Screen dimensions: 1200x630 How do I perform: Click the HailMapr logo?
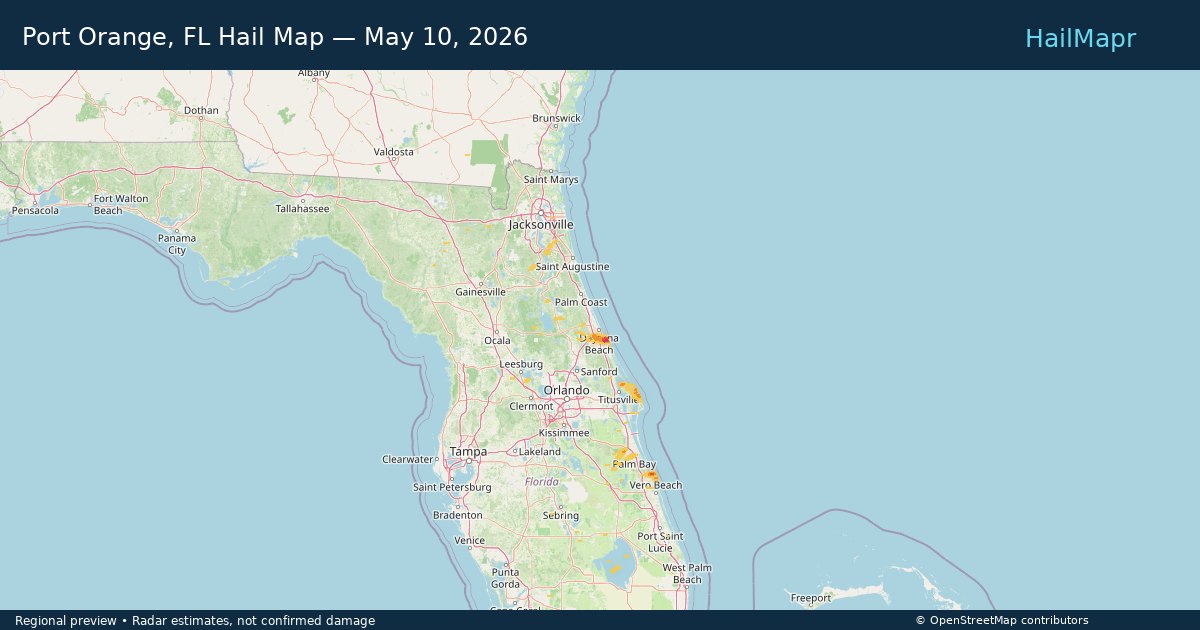[1080, 38]
